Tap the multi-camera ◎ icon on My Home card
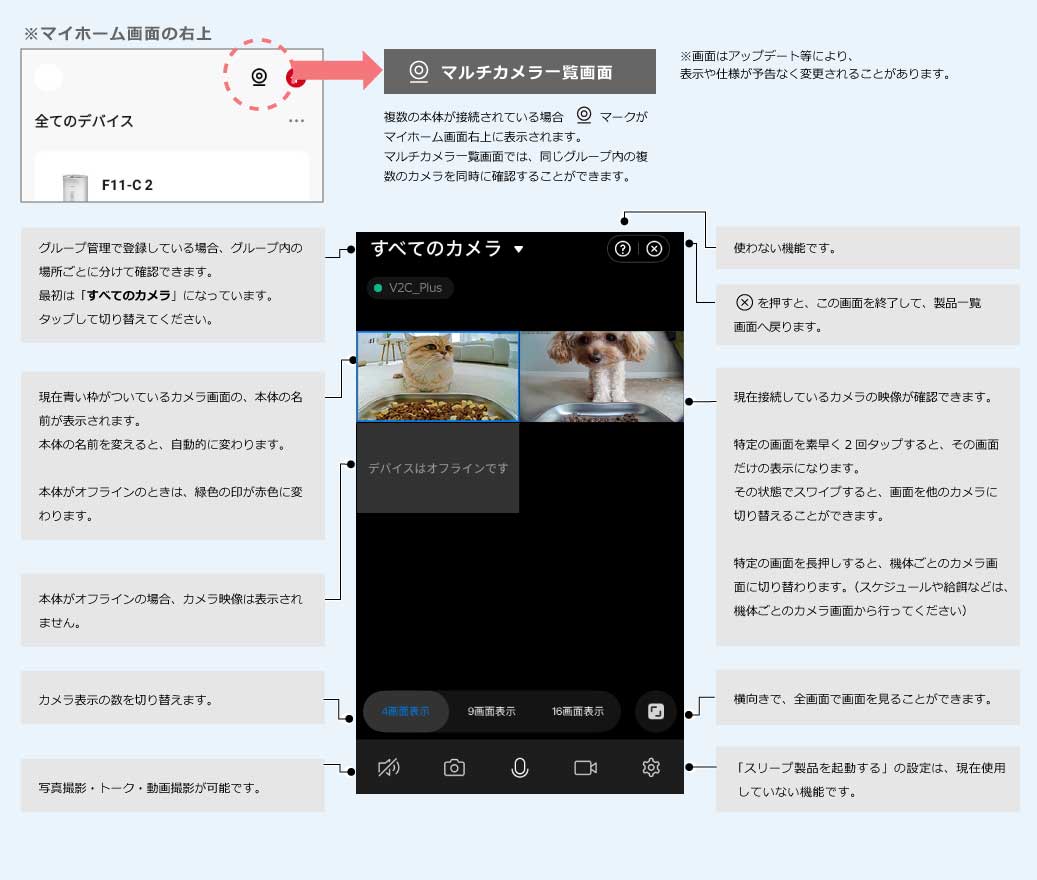1037x880 pixels. tap(258, 75)
